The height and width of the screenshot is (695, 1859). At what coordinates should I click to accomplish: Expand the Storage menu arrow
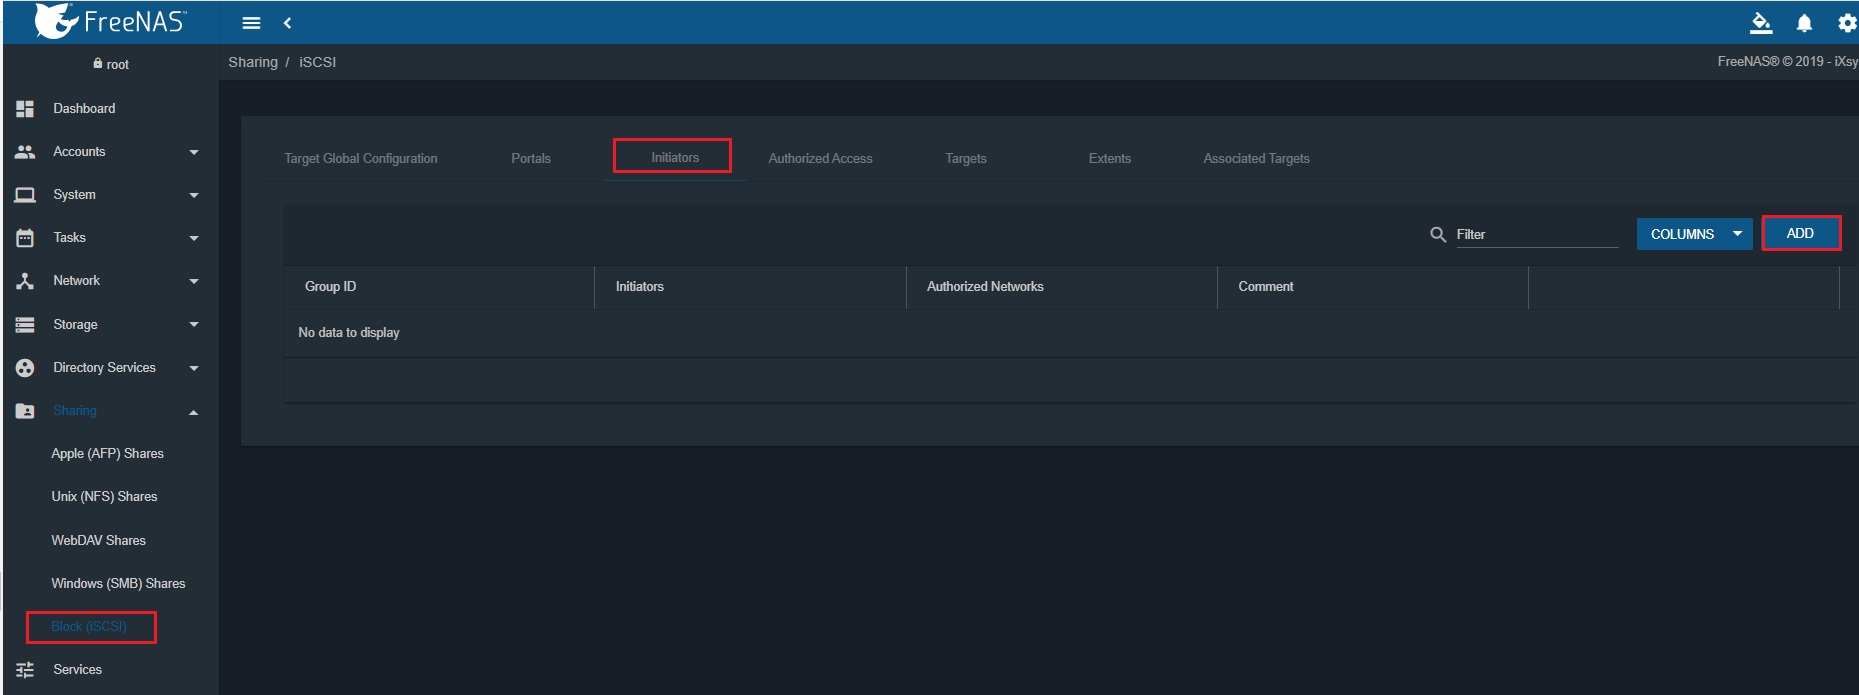pyautogui.click(x=194, y=324)
